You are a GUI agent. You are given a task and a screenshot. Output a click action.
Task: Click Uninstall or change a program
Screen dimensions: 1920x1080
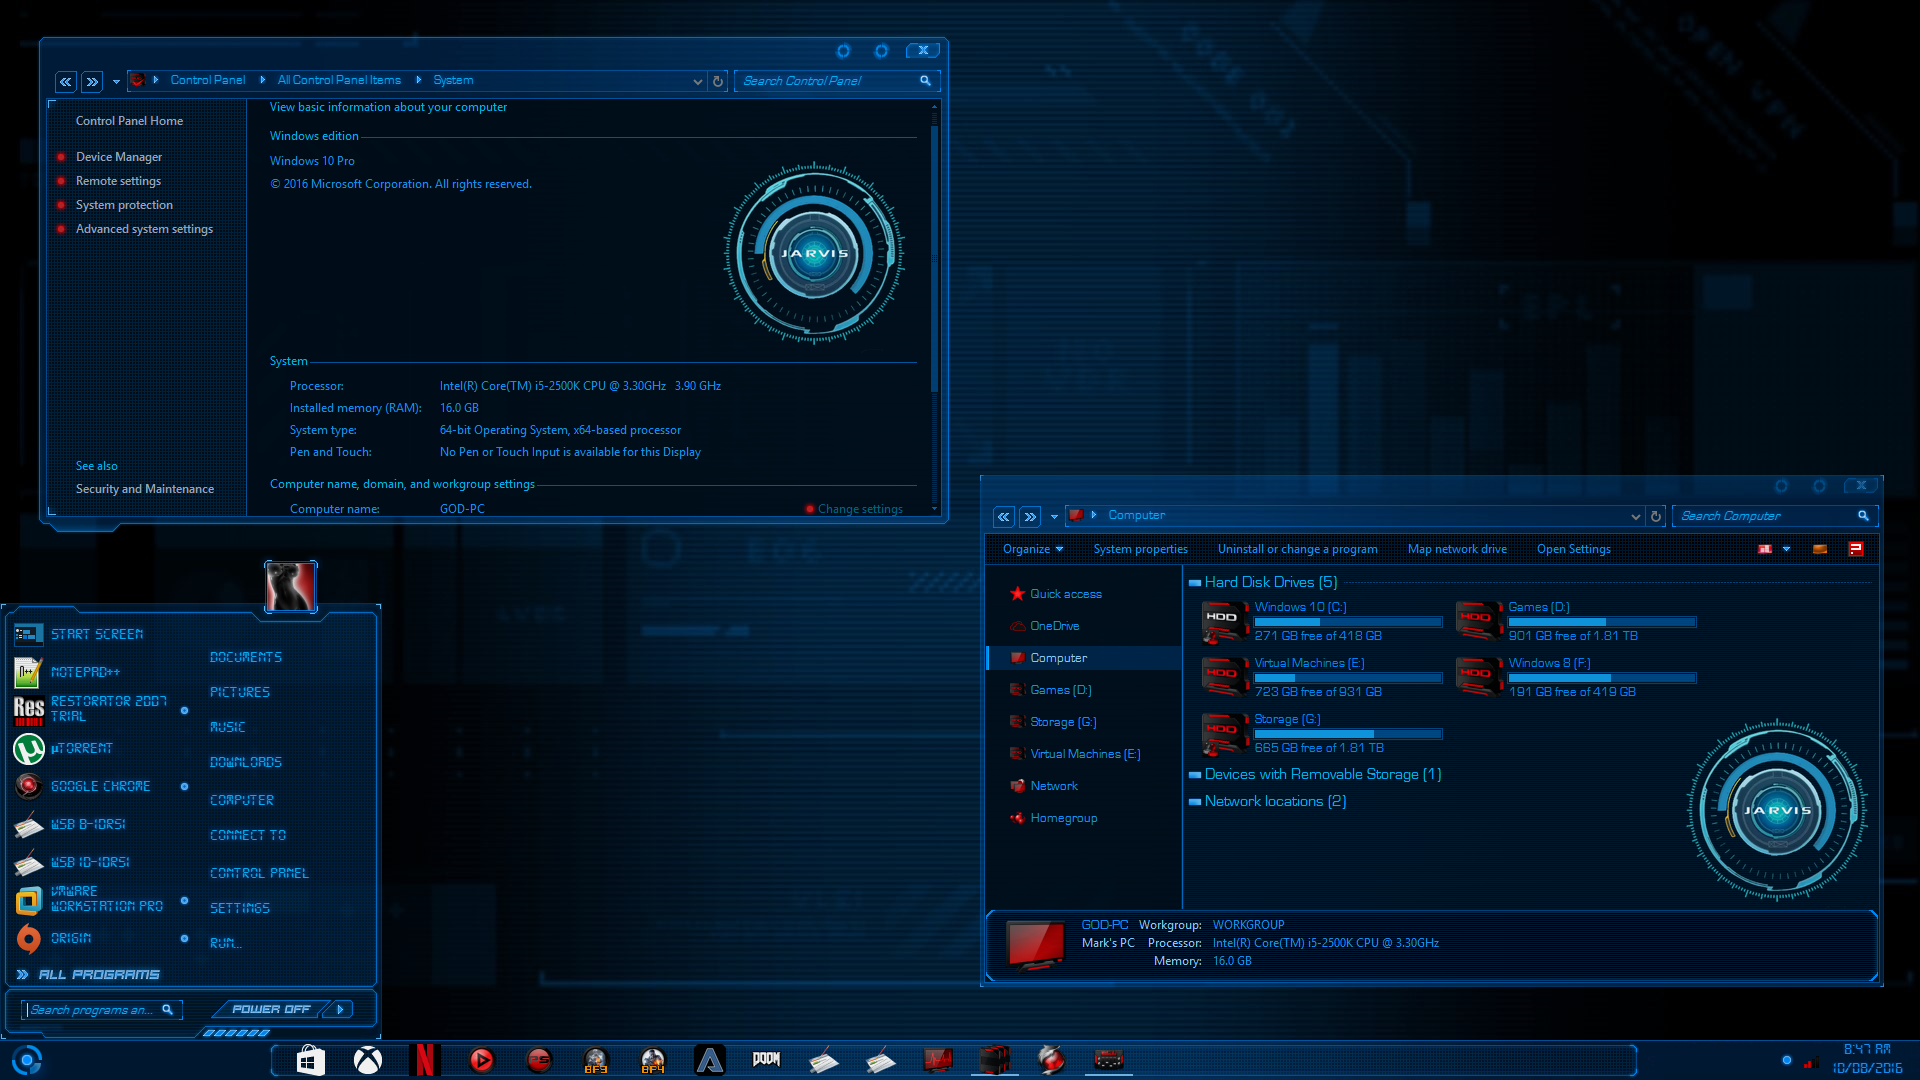point(1298,549)
